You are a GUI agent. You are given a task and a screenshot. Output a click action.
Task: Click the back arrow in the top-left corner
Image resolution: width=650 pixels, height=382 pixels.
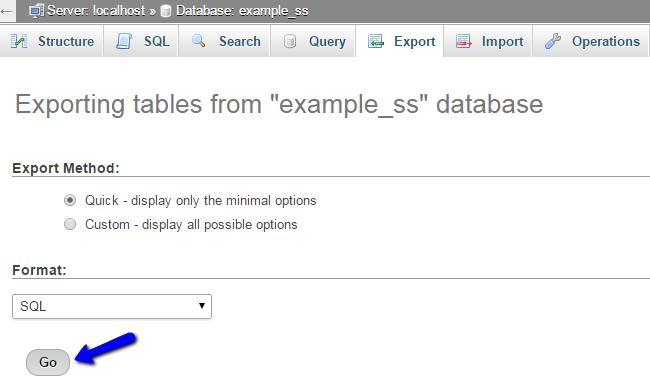pyautogui.click(x=7, y=11)
